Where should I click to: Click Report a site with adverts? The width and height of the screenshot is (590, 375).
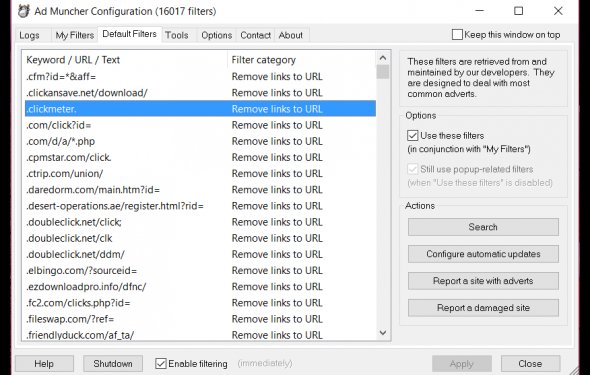point(483,281)
